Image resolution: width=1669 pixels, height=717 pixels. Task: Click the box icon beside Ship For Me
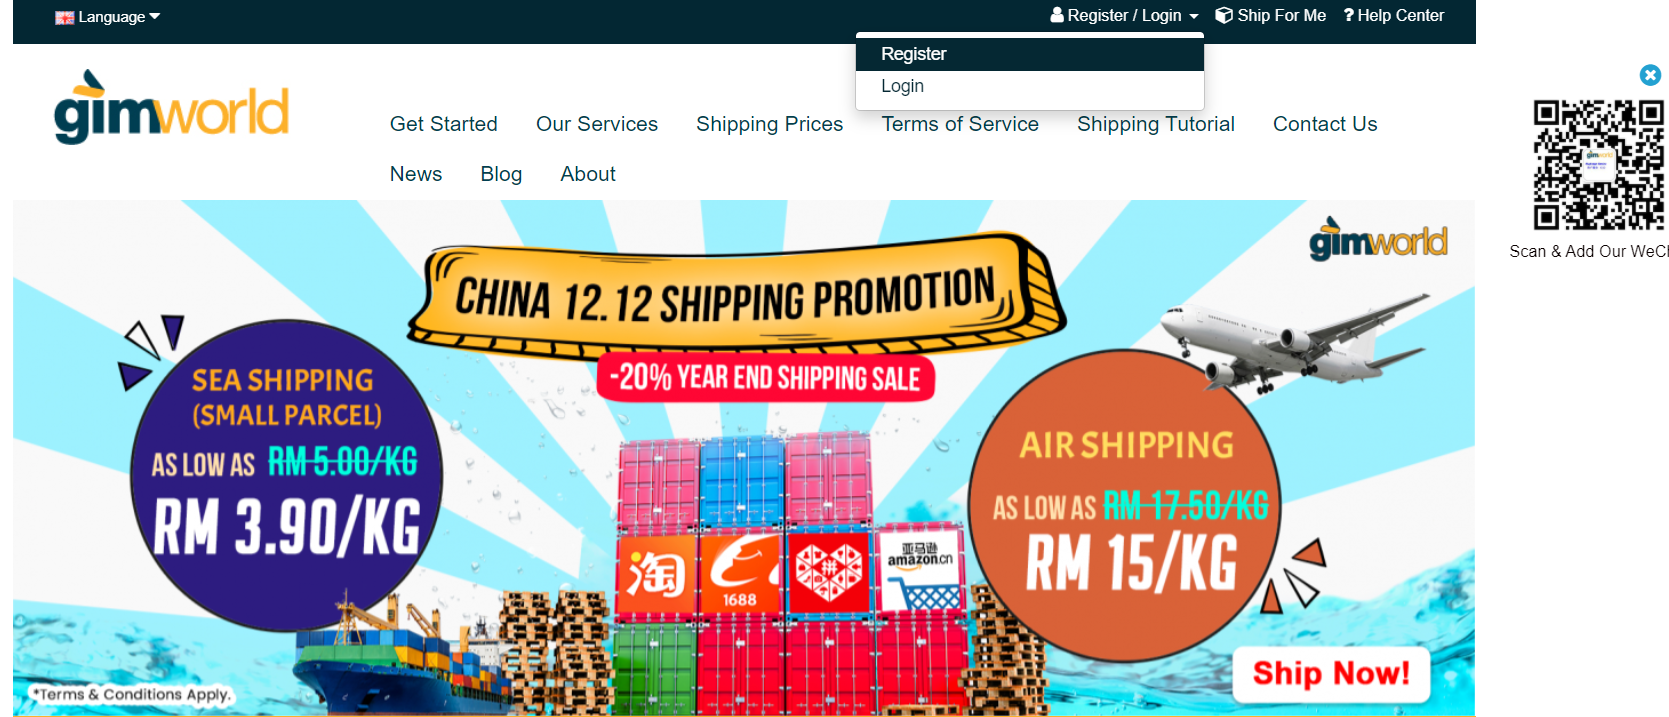pos(1224,15)
